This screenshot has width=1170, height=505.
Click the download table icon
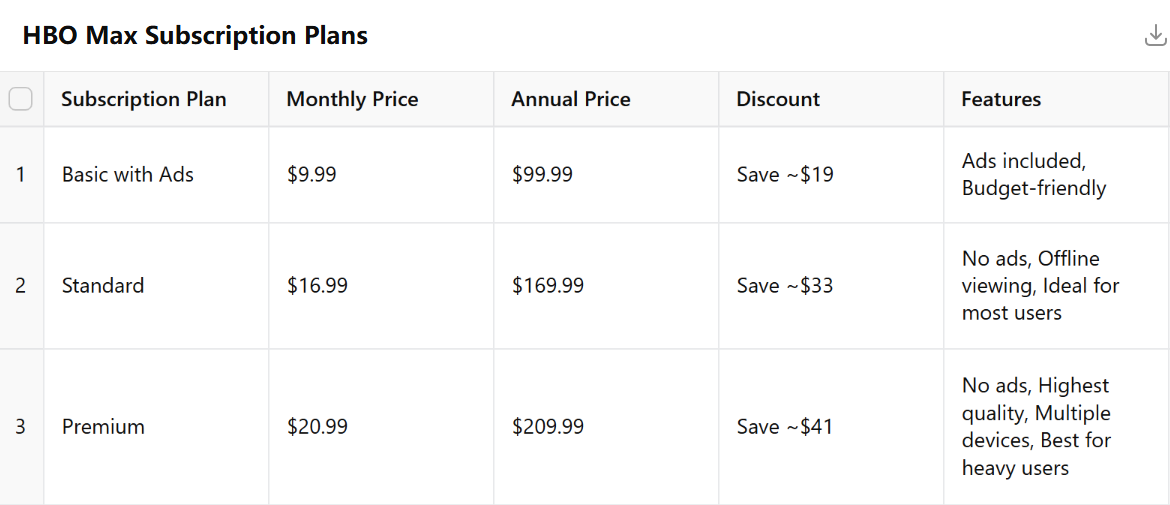point(1155,36)
